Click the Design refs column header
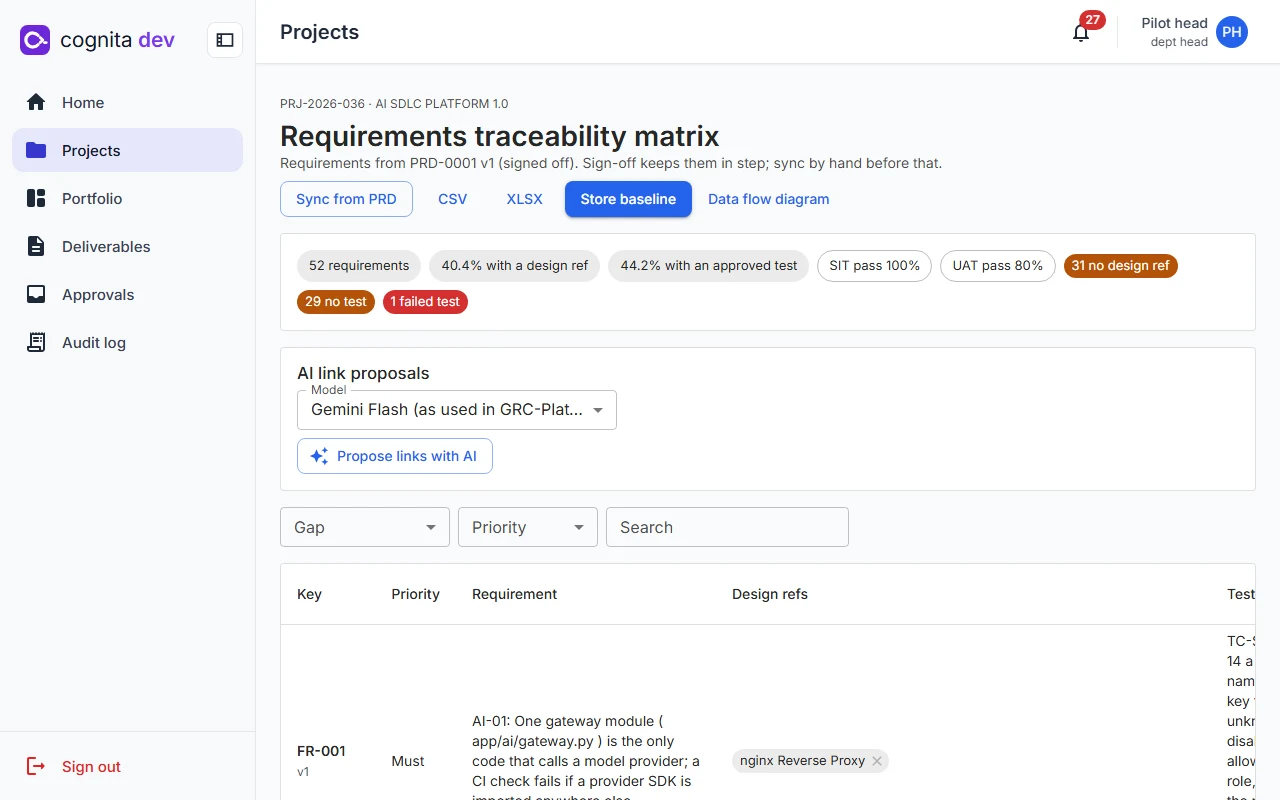Viewport: 1280px width, 800px height. click(x=770, y=594)
